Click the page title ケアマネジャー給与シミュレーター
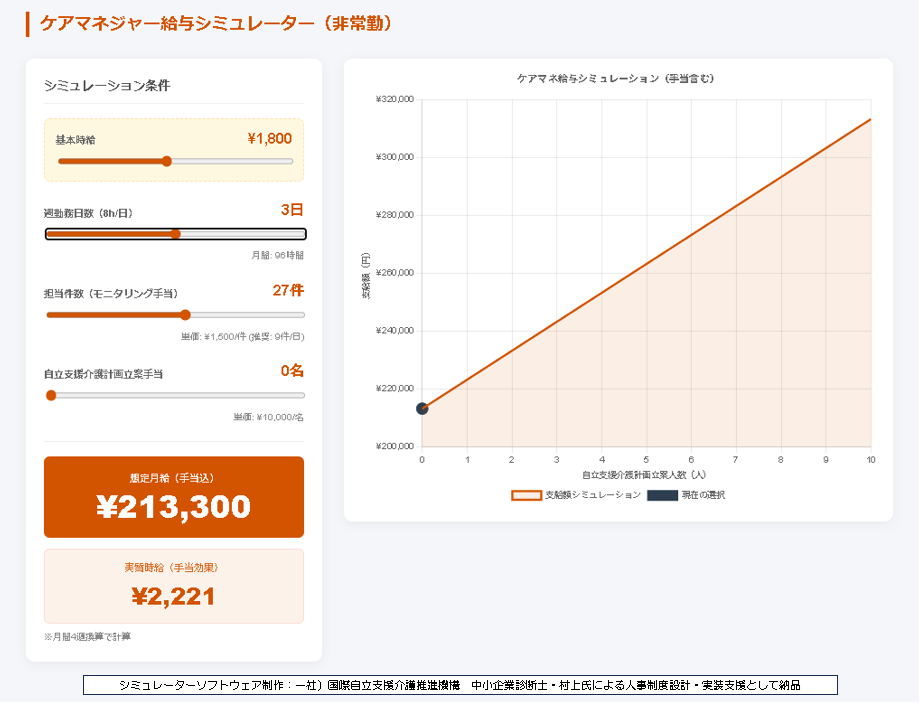The height and width of the screenshot is (704, 921). point(216,23)
